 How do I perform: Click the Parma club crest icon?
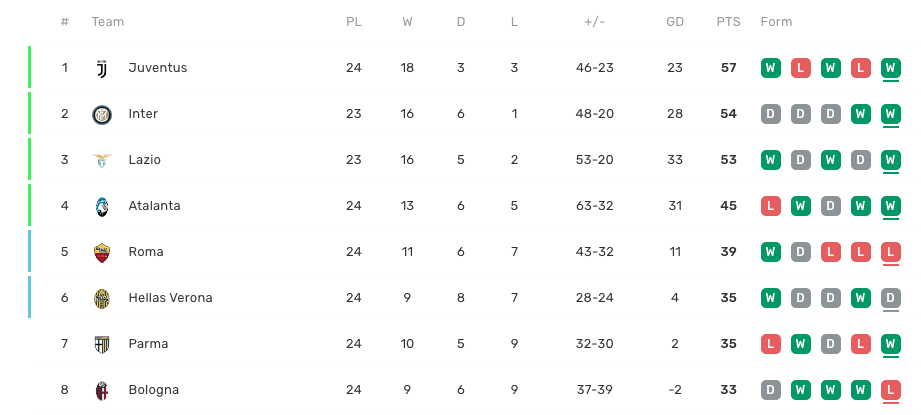(101, 344)
